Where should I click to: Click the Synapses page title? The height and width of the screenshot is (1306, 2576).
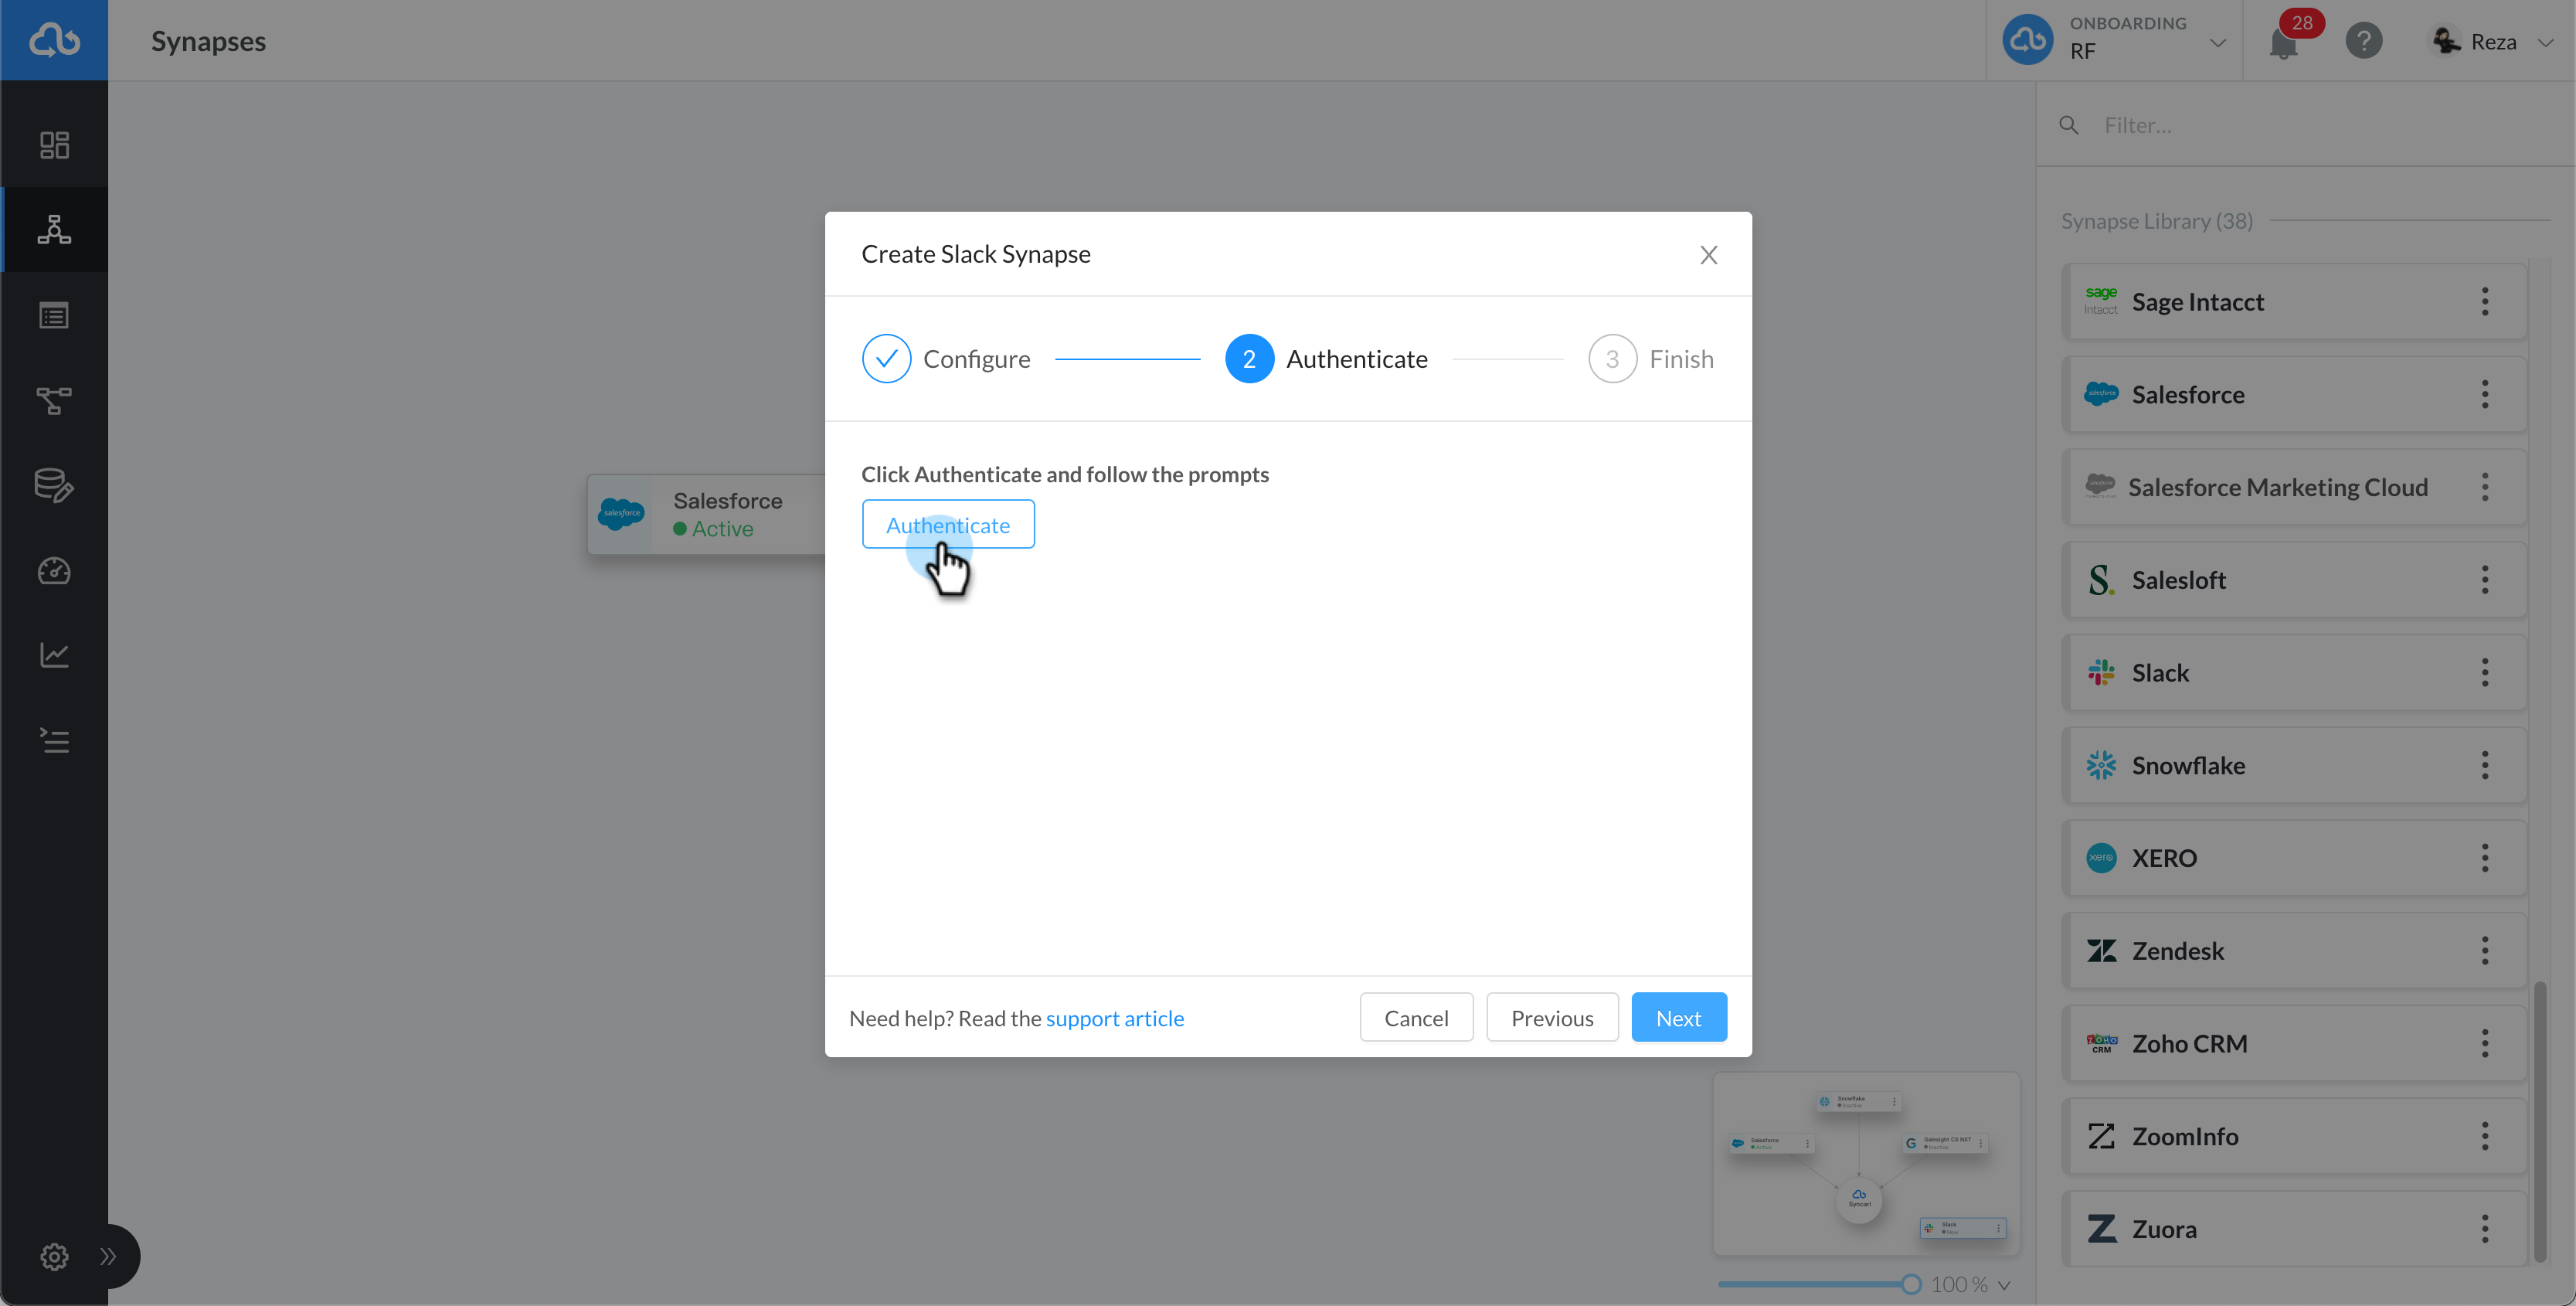point(208,41)
